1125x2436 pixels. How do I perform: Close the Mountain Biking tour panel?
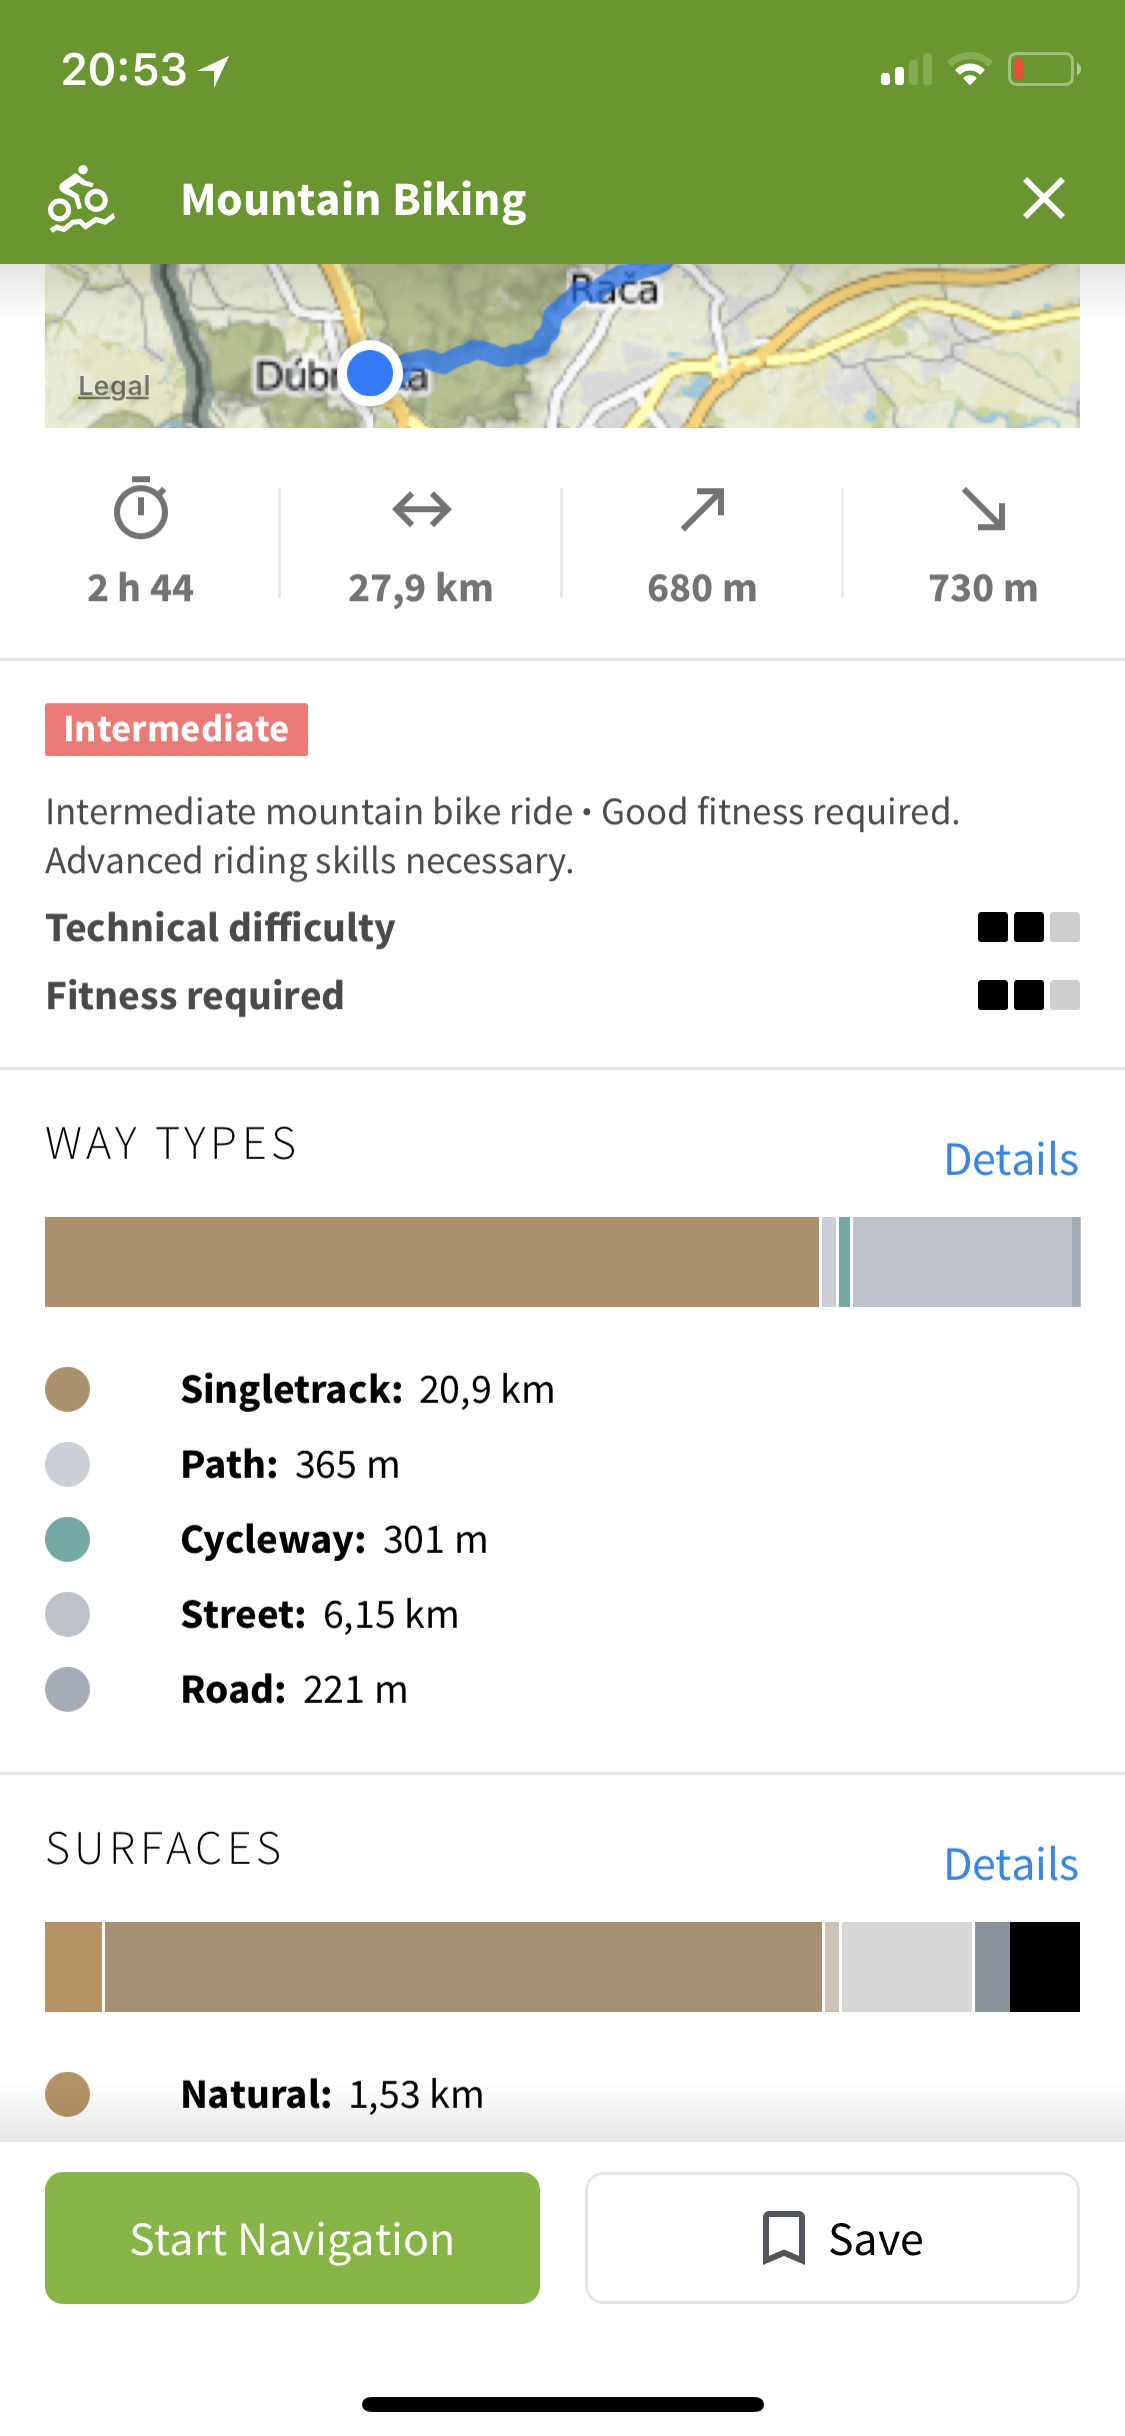tap(1044, 198)
